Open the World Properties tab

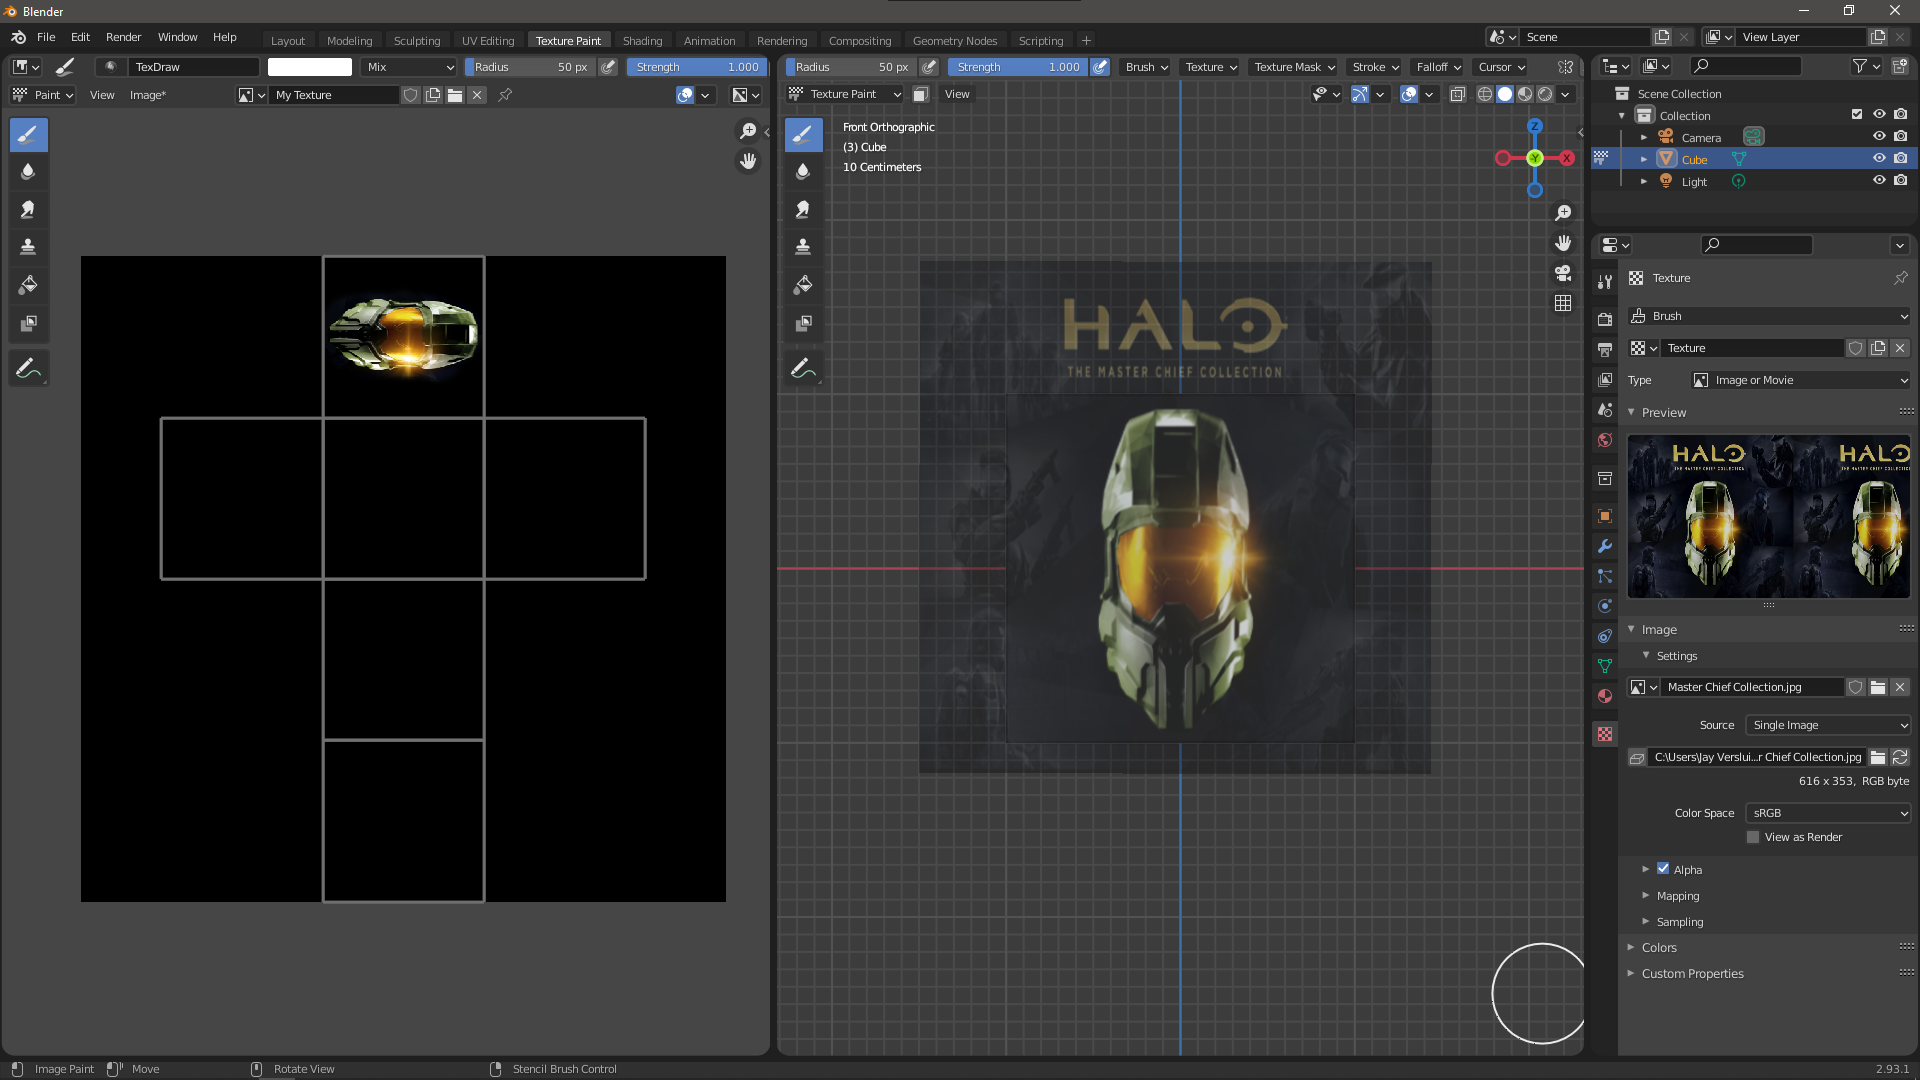pos(1605,440)
